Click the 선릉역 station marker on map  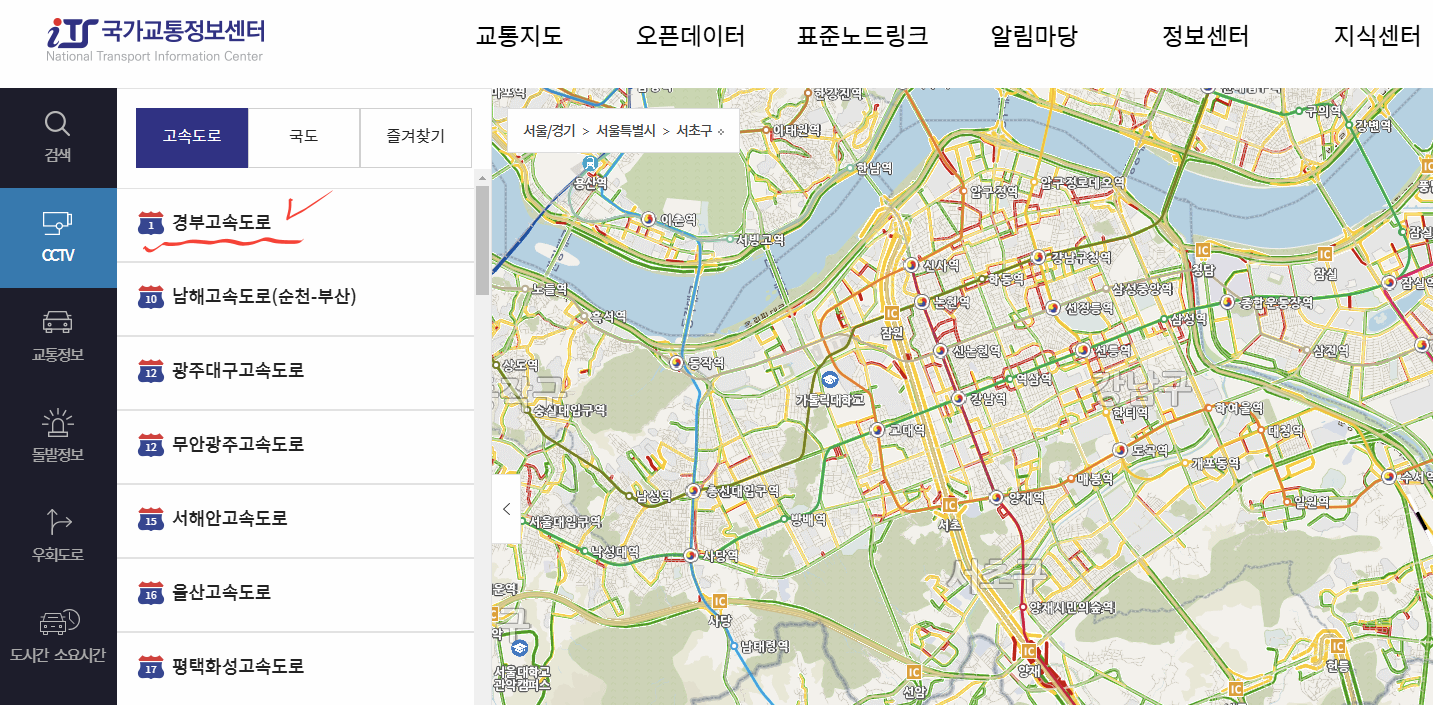coord(1082,351)
